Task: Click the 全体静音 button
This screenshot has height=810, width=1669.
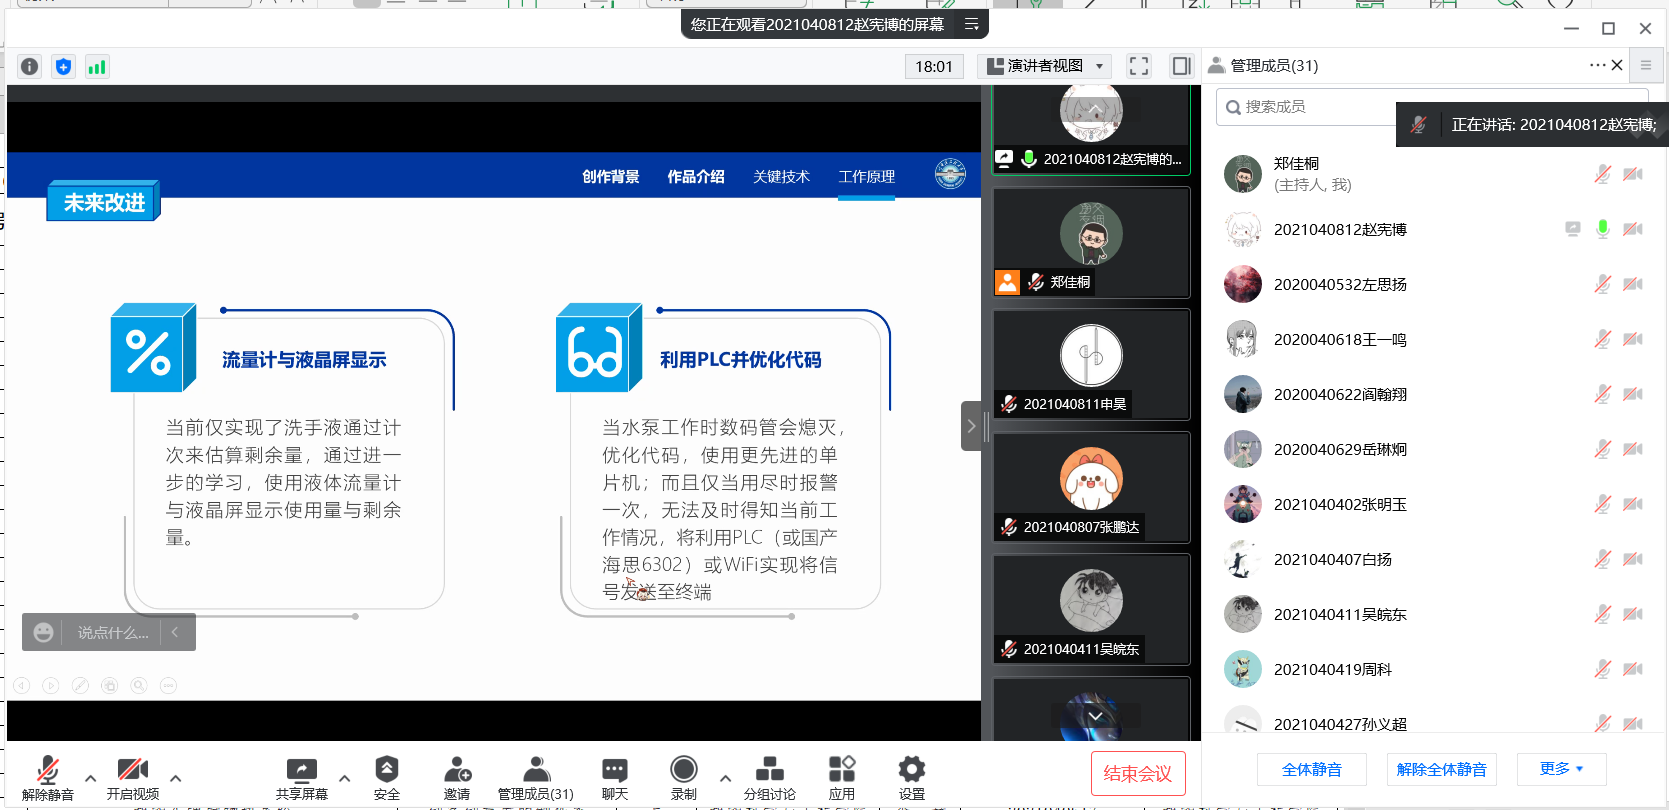Action: 1311,769
